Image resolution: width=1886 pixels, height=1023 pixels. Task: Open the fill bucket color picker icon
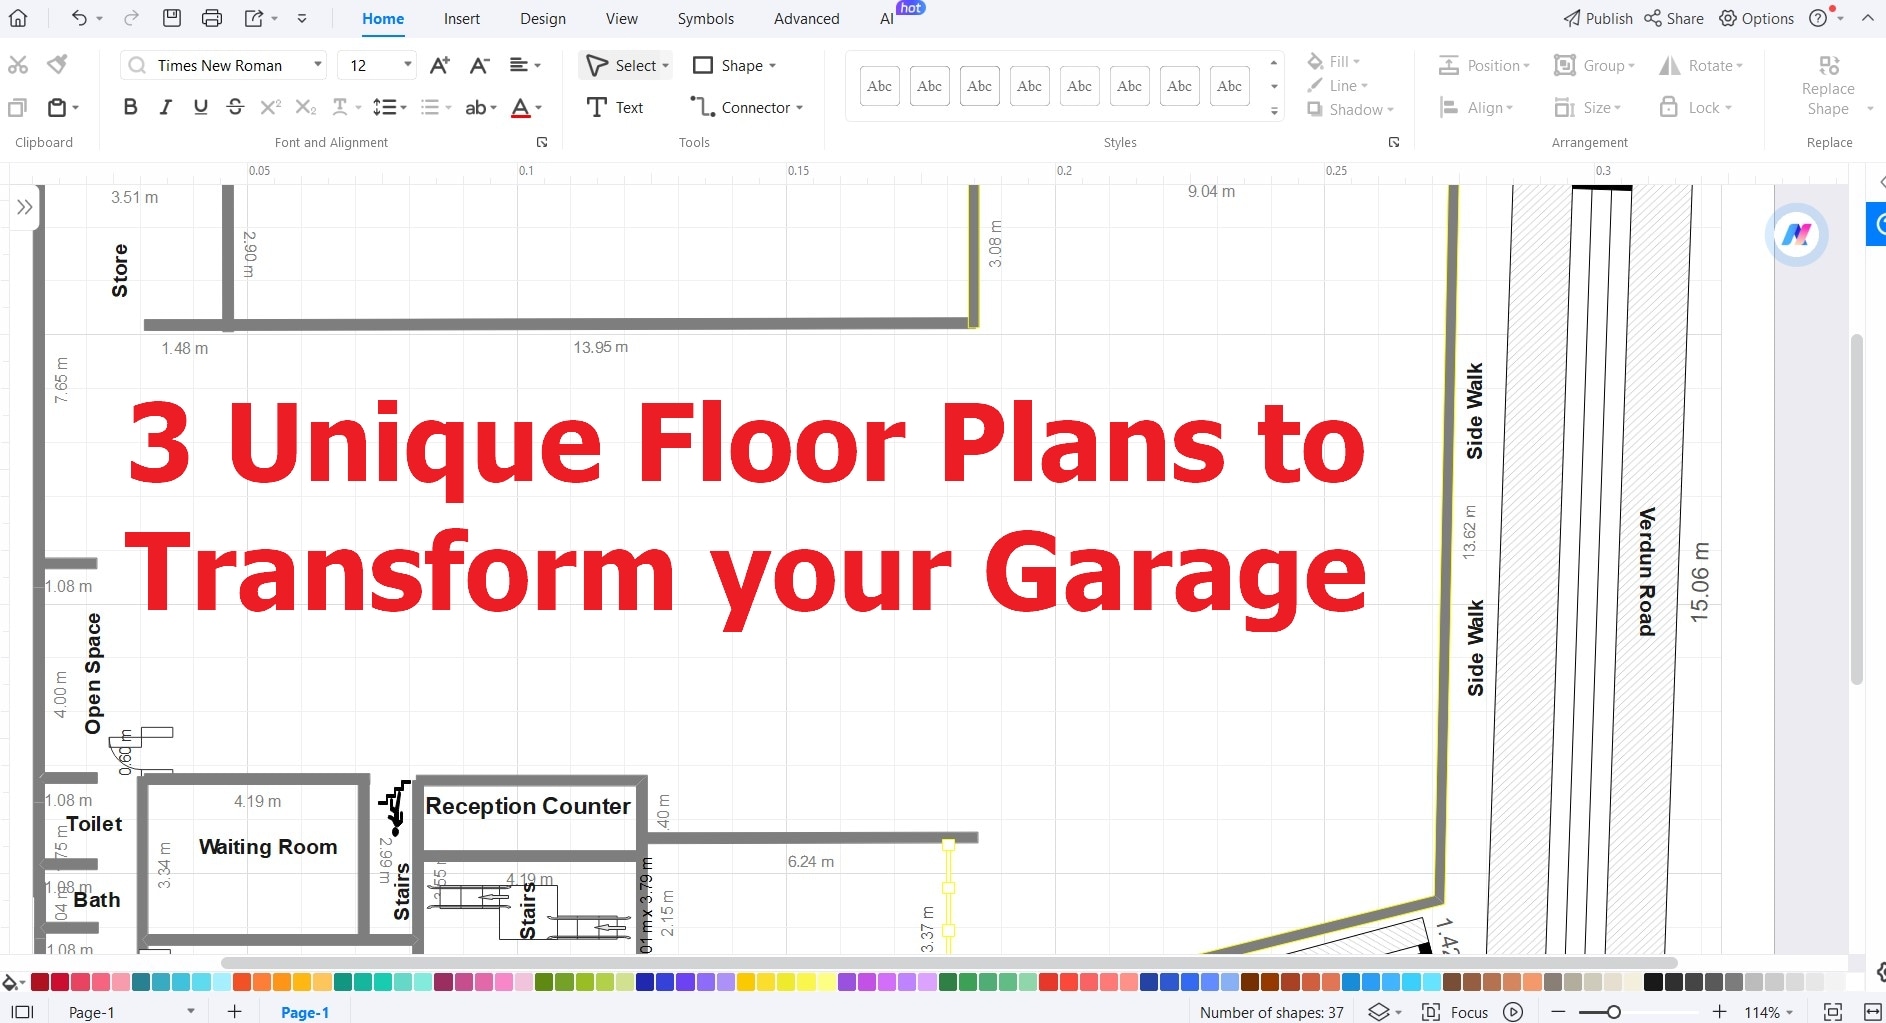[x=11, y=982]
